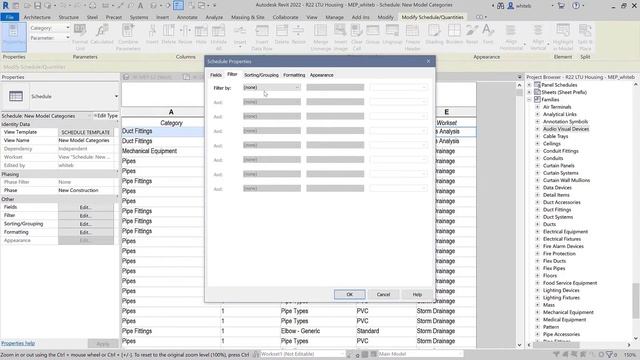Click the Edit button next to Fields

86,207
